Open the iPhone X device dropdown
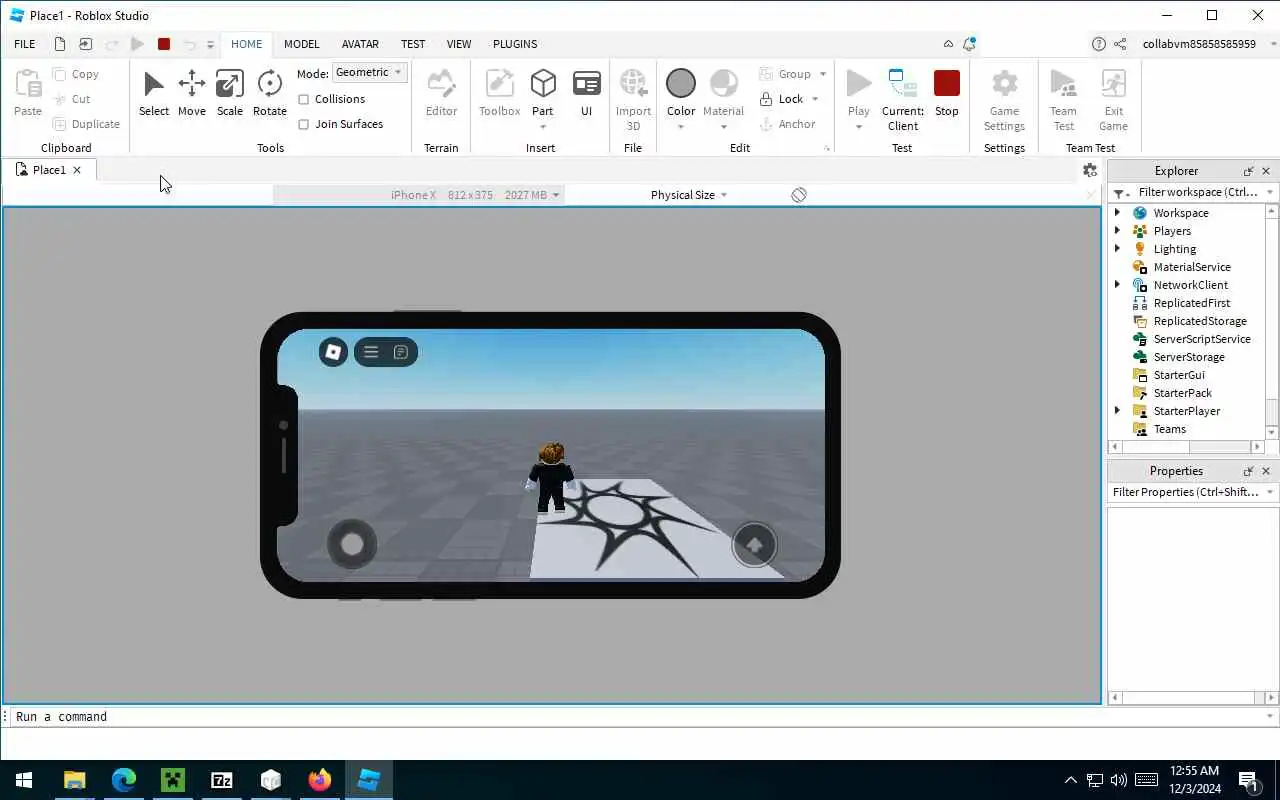This screenshot has height=800, width=1280. click(x=419, y=195)
